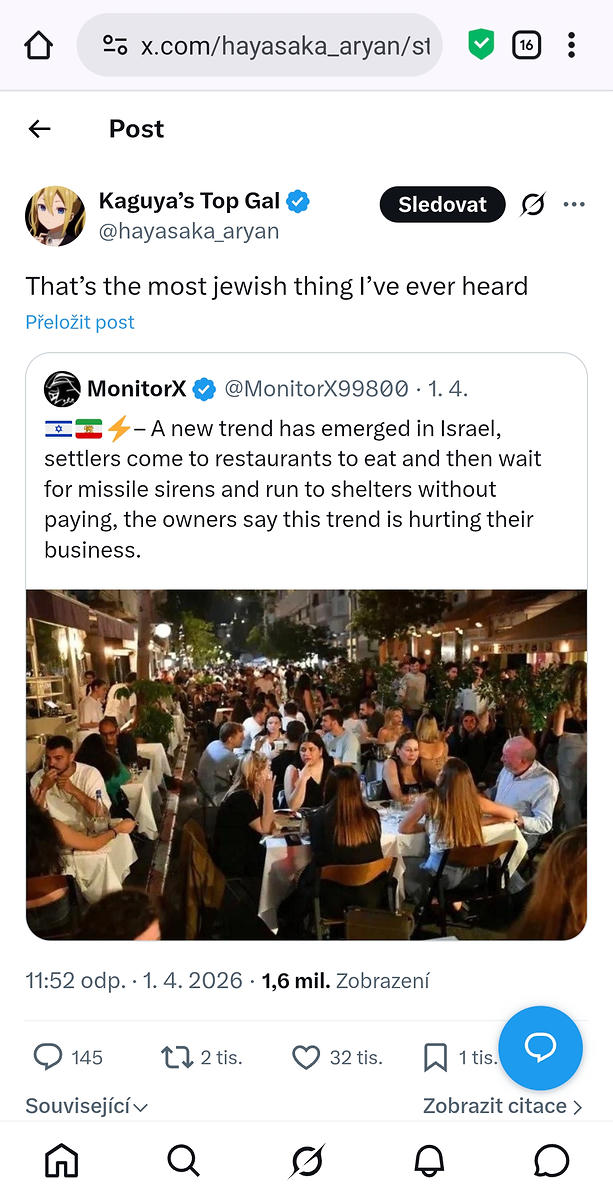
Task: Open Grok icon next to Sledovat button
Action: (x=533, y=205)
